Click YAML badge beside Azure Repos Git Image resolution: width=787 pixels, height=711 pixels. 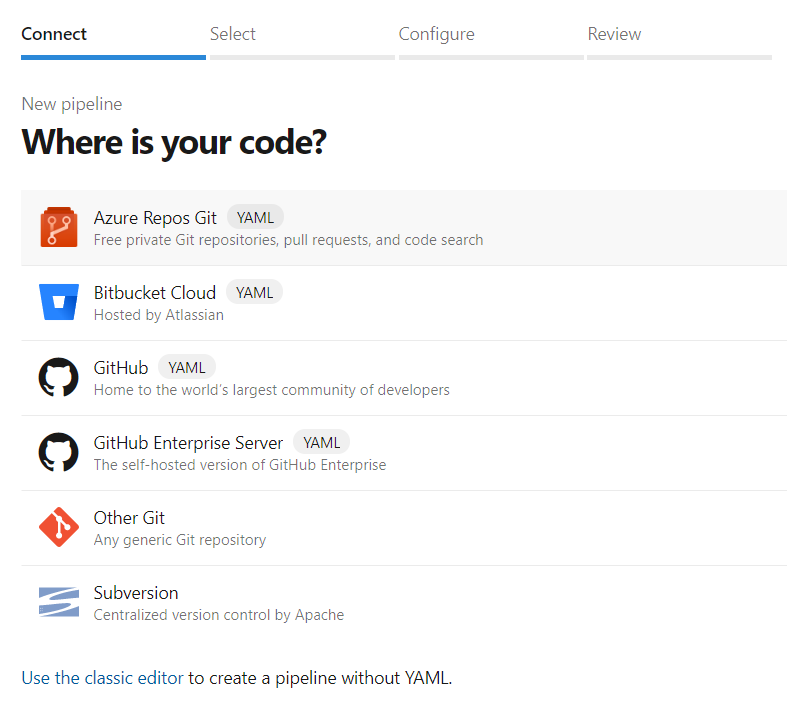point(255,218)
